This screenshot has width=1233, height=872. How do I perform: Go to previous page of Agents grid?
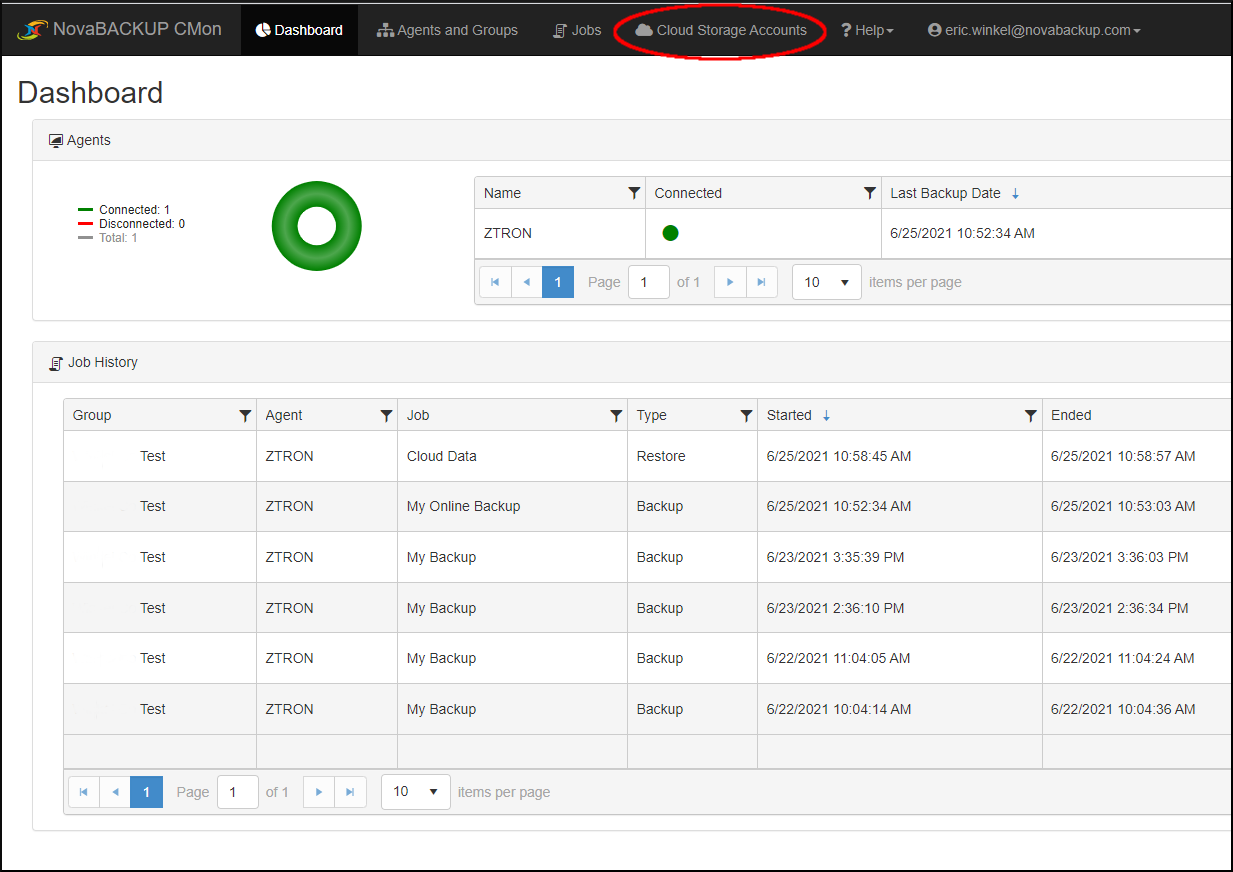[x=527, y=282]
